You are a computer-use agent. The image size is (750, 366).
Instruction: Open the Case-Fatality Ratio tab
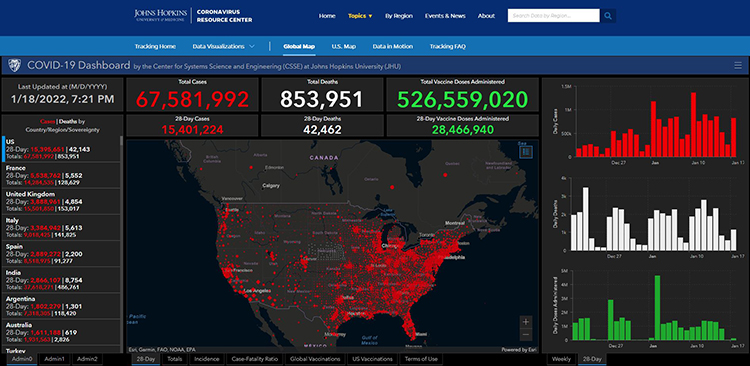point(254,359)
